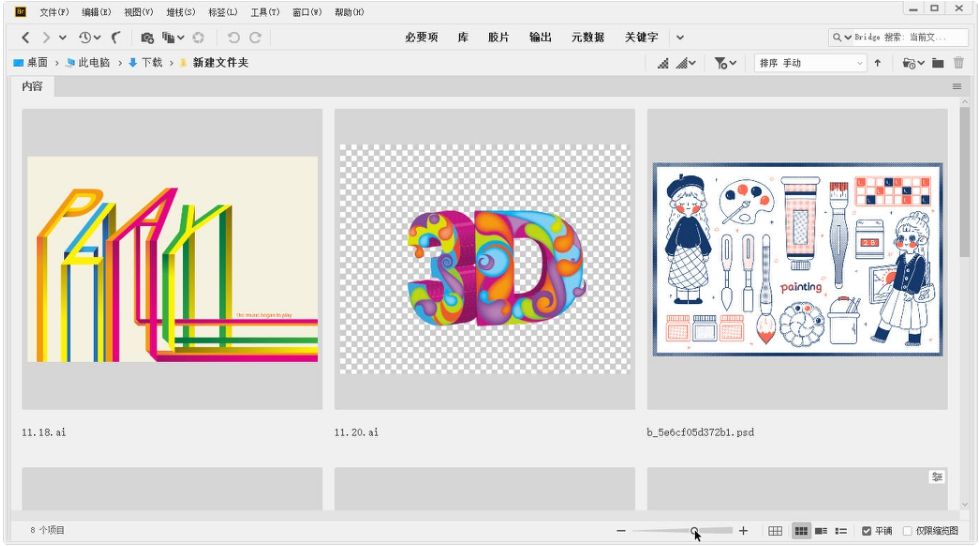Rotate 90° clockwise icon

pyautogui.click(x=255, y=37)
